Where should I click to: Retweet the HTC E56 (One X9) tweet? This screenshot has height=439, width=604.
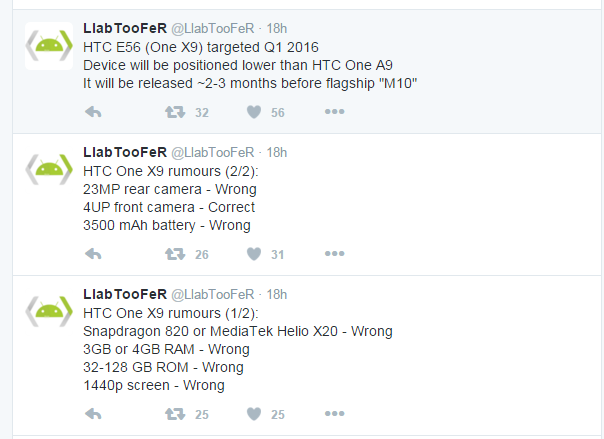(x=175, y=112)
